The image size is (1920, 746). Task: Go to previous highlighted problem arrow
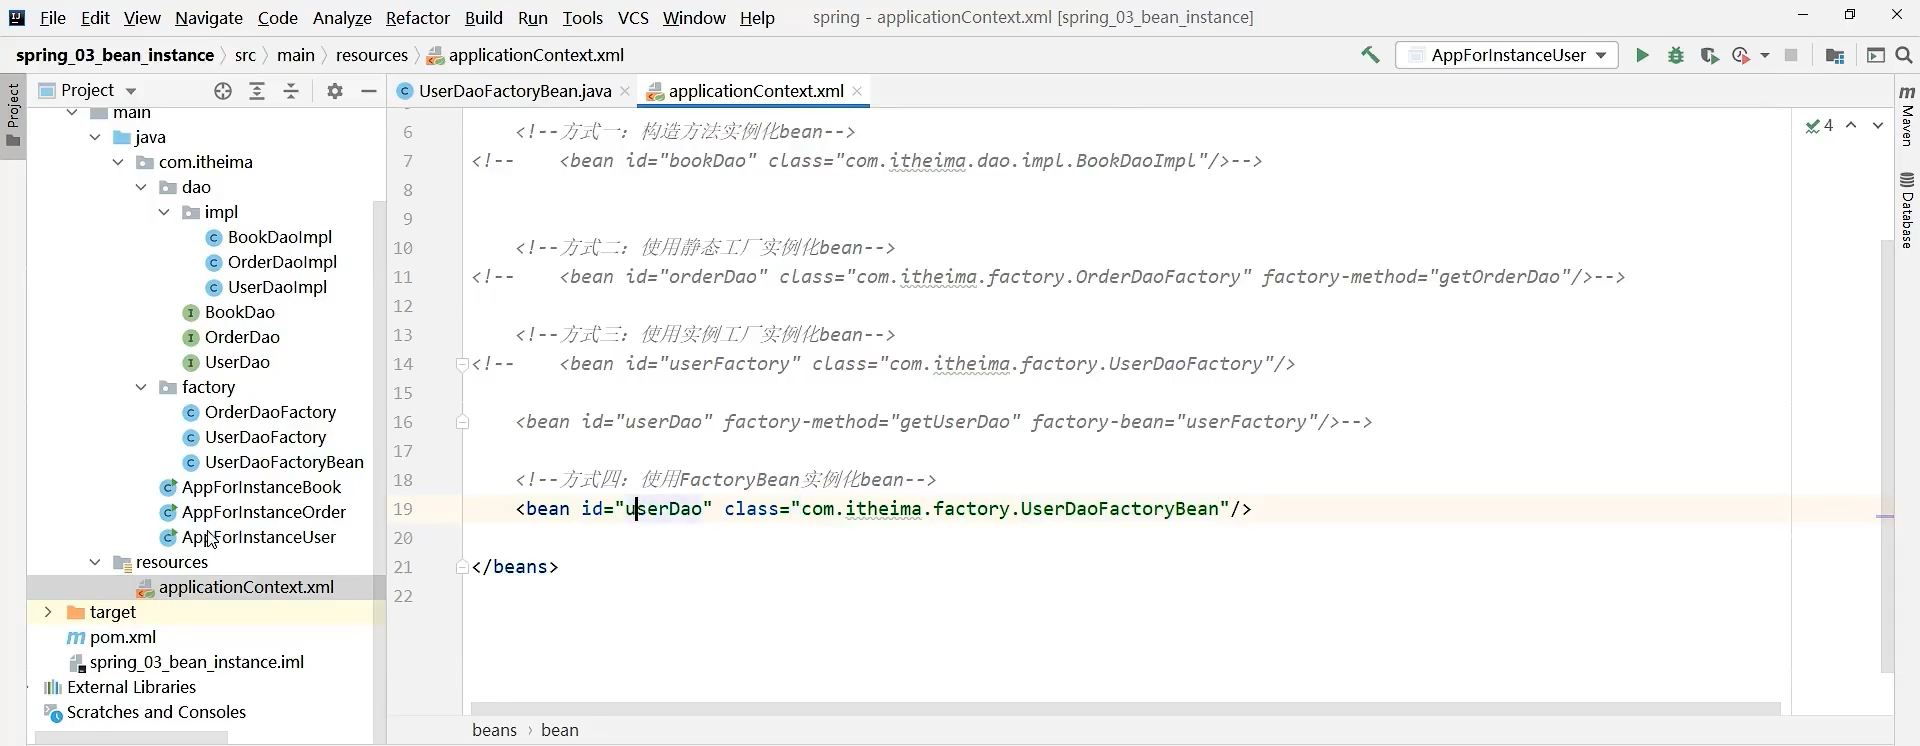click(1851, 125)
